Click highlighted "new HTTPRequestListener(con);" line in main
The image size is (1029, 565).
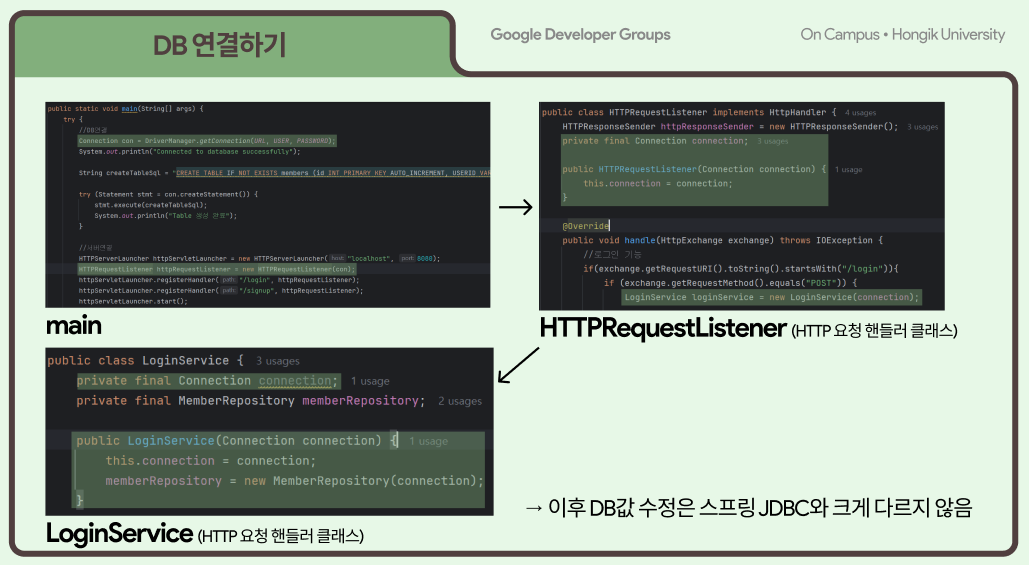point(217,269)
